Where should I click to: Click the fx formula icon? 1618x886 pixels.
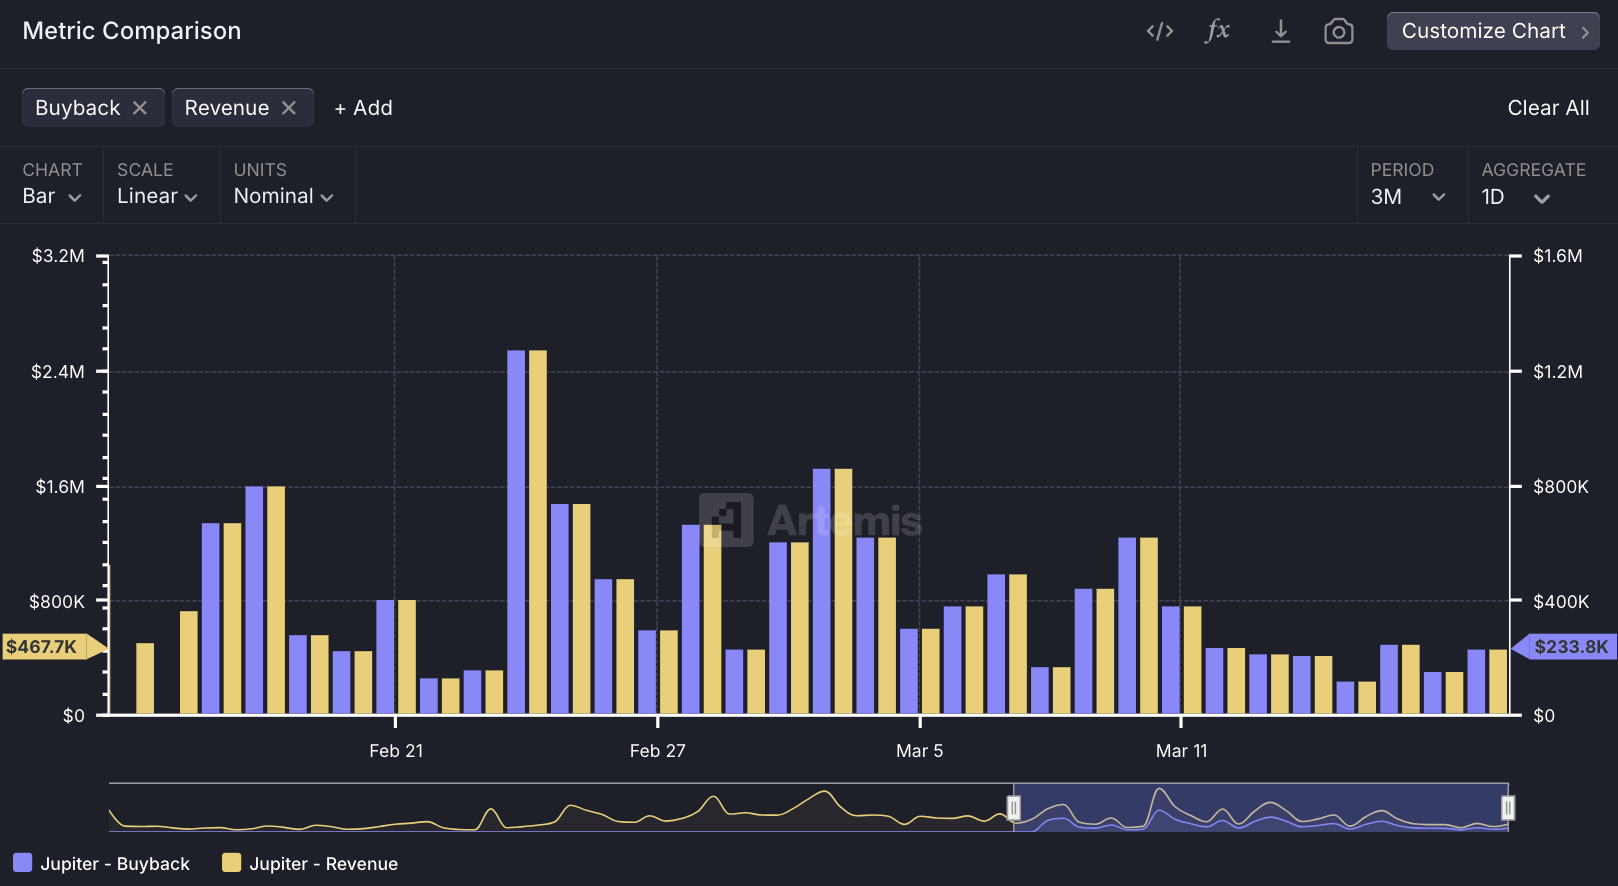tap(1217, 31)
